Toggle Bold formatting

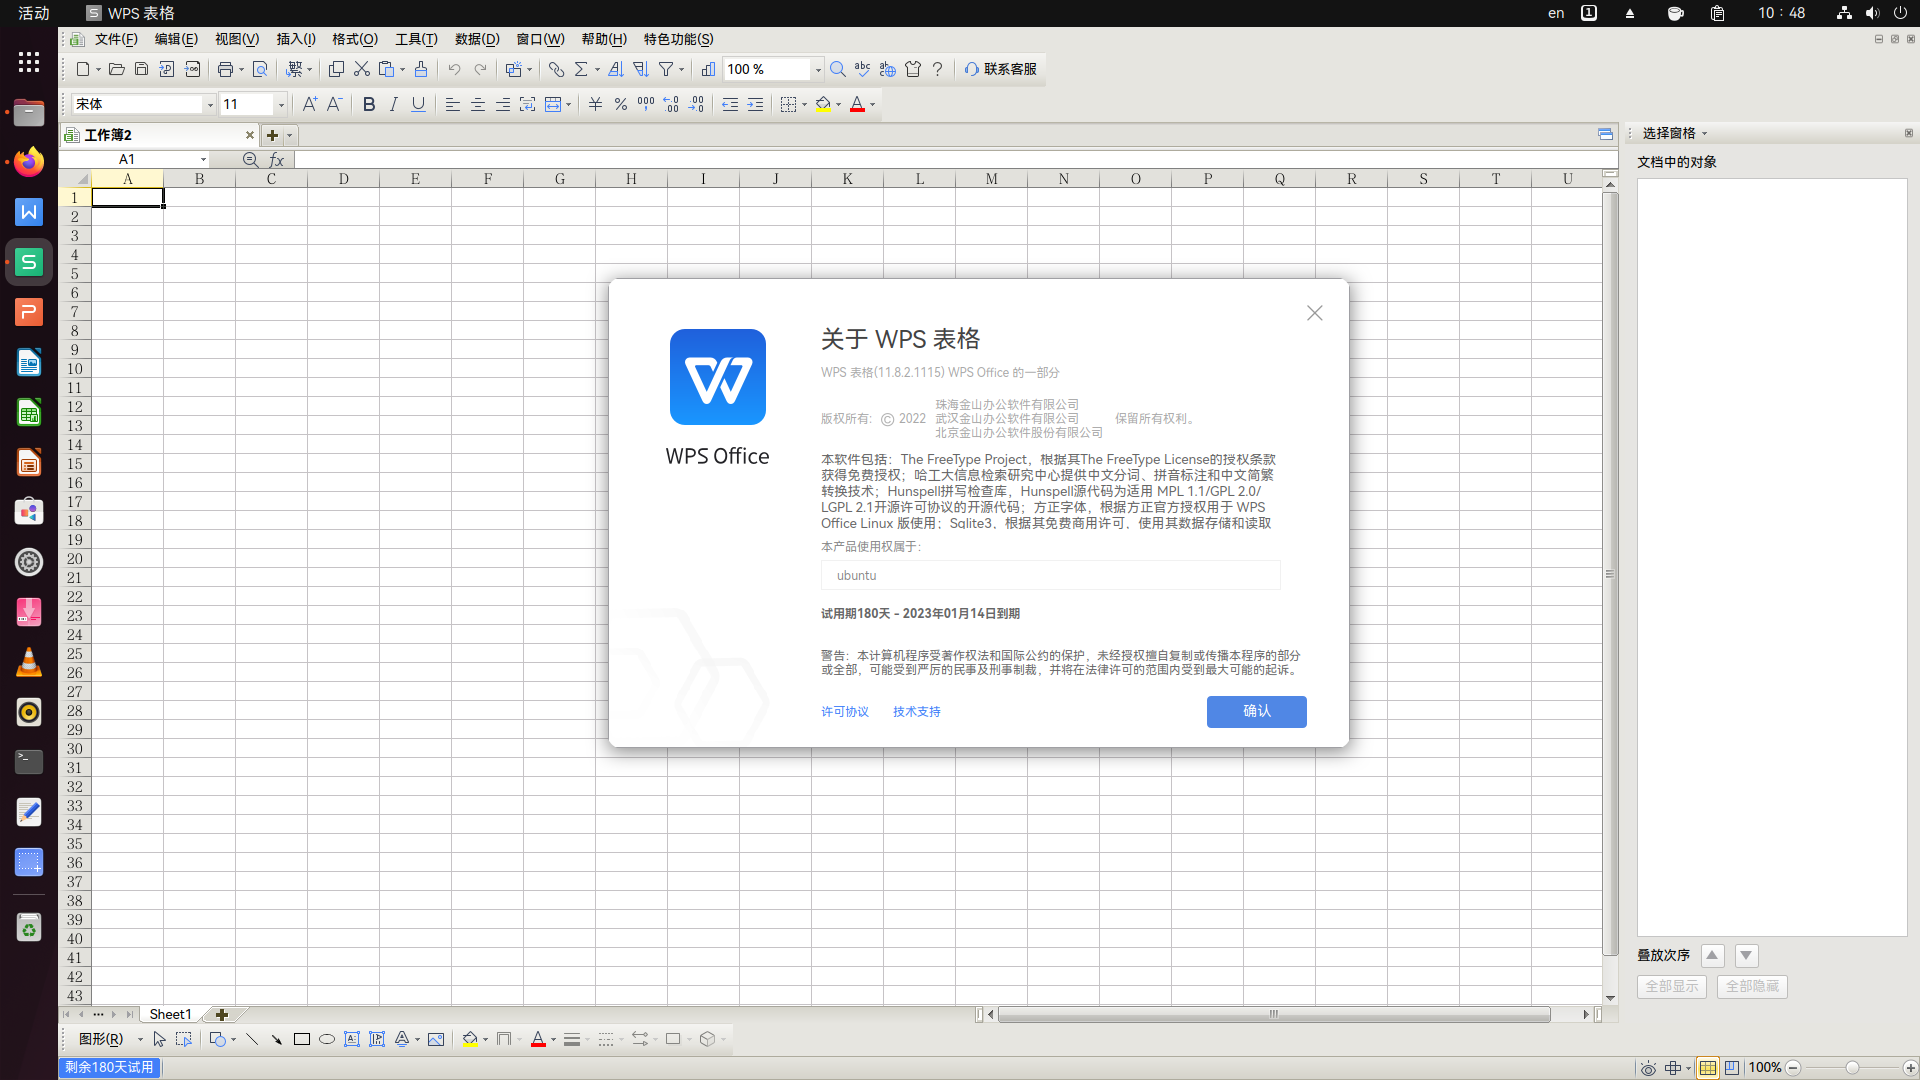pos(369,104)
